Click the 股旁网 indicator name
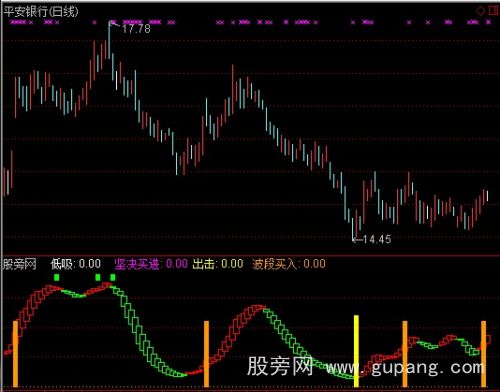Viewport: 500px width, 392px height. 20,264
